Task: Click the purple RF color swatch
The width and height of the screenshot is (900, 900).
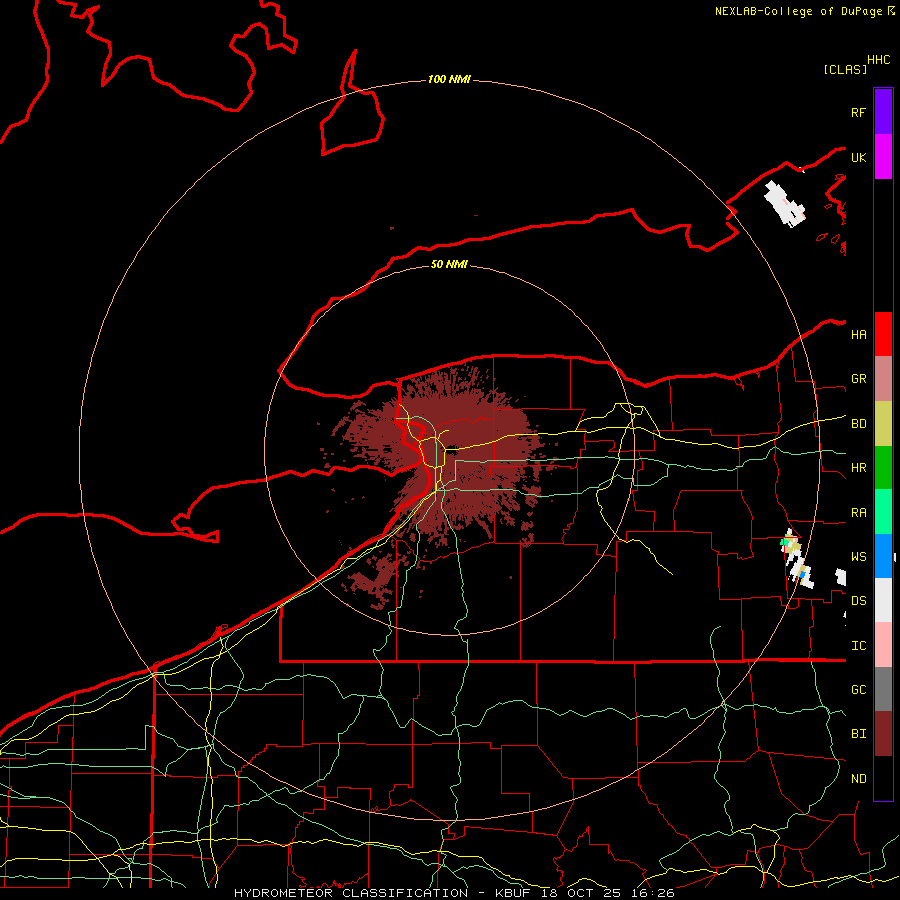Action: 883,112
